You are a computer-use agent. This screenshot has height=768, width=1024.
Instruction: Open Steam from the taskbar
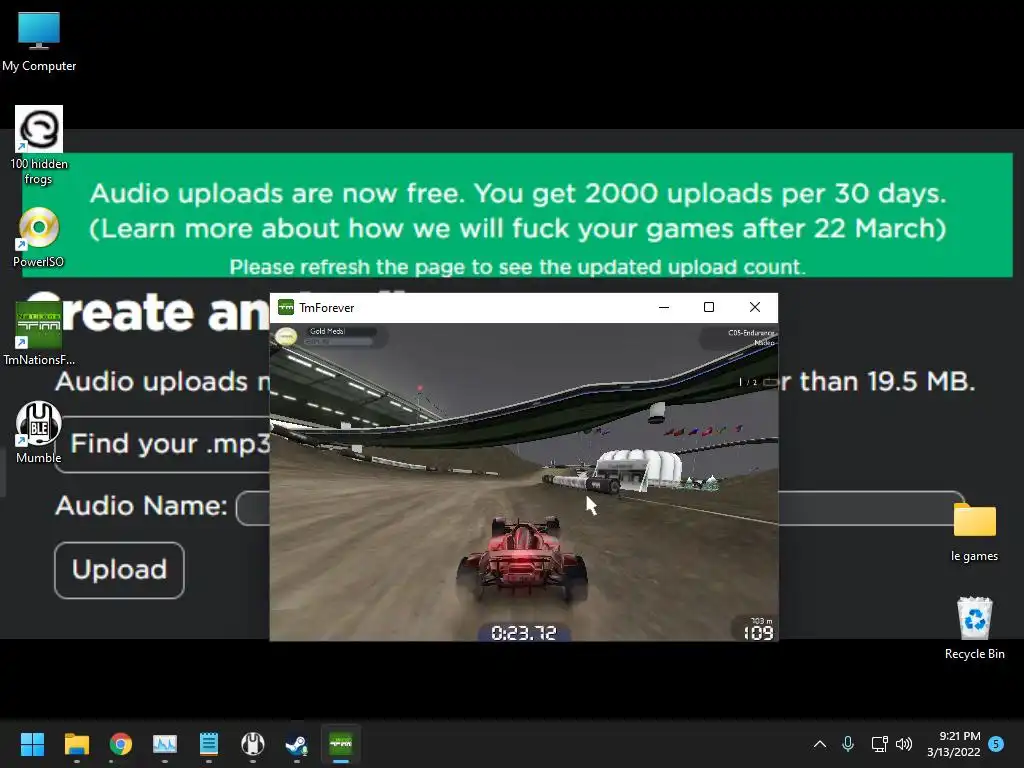click(x=297, y=744)
